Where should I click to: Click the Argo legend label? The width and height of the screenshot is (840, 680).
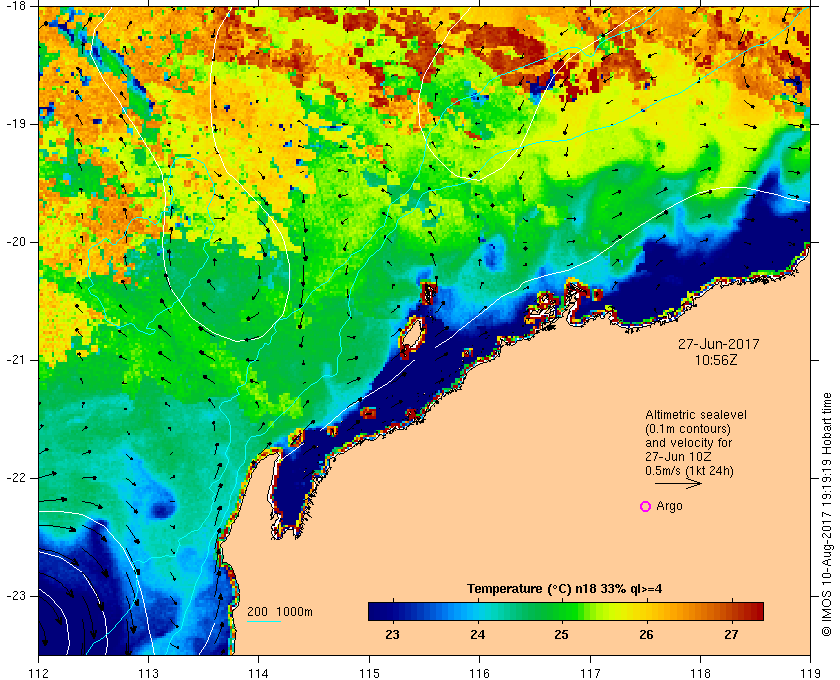[669, 506]
